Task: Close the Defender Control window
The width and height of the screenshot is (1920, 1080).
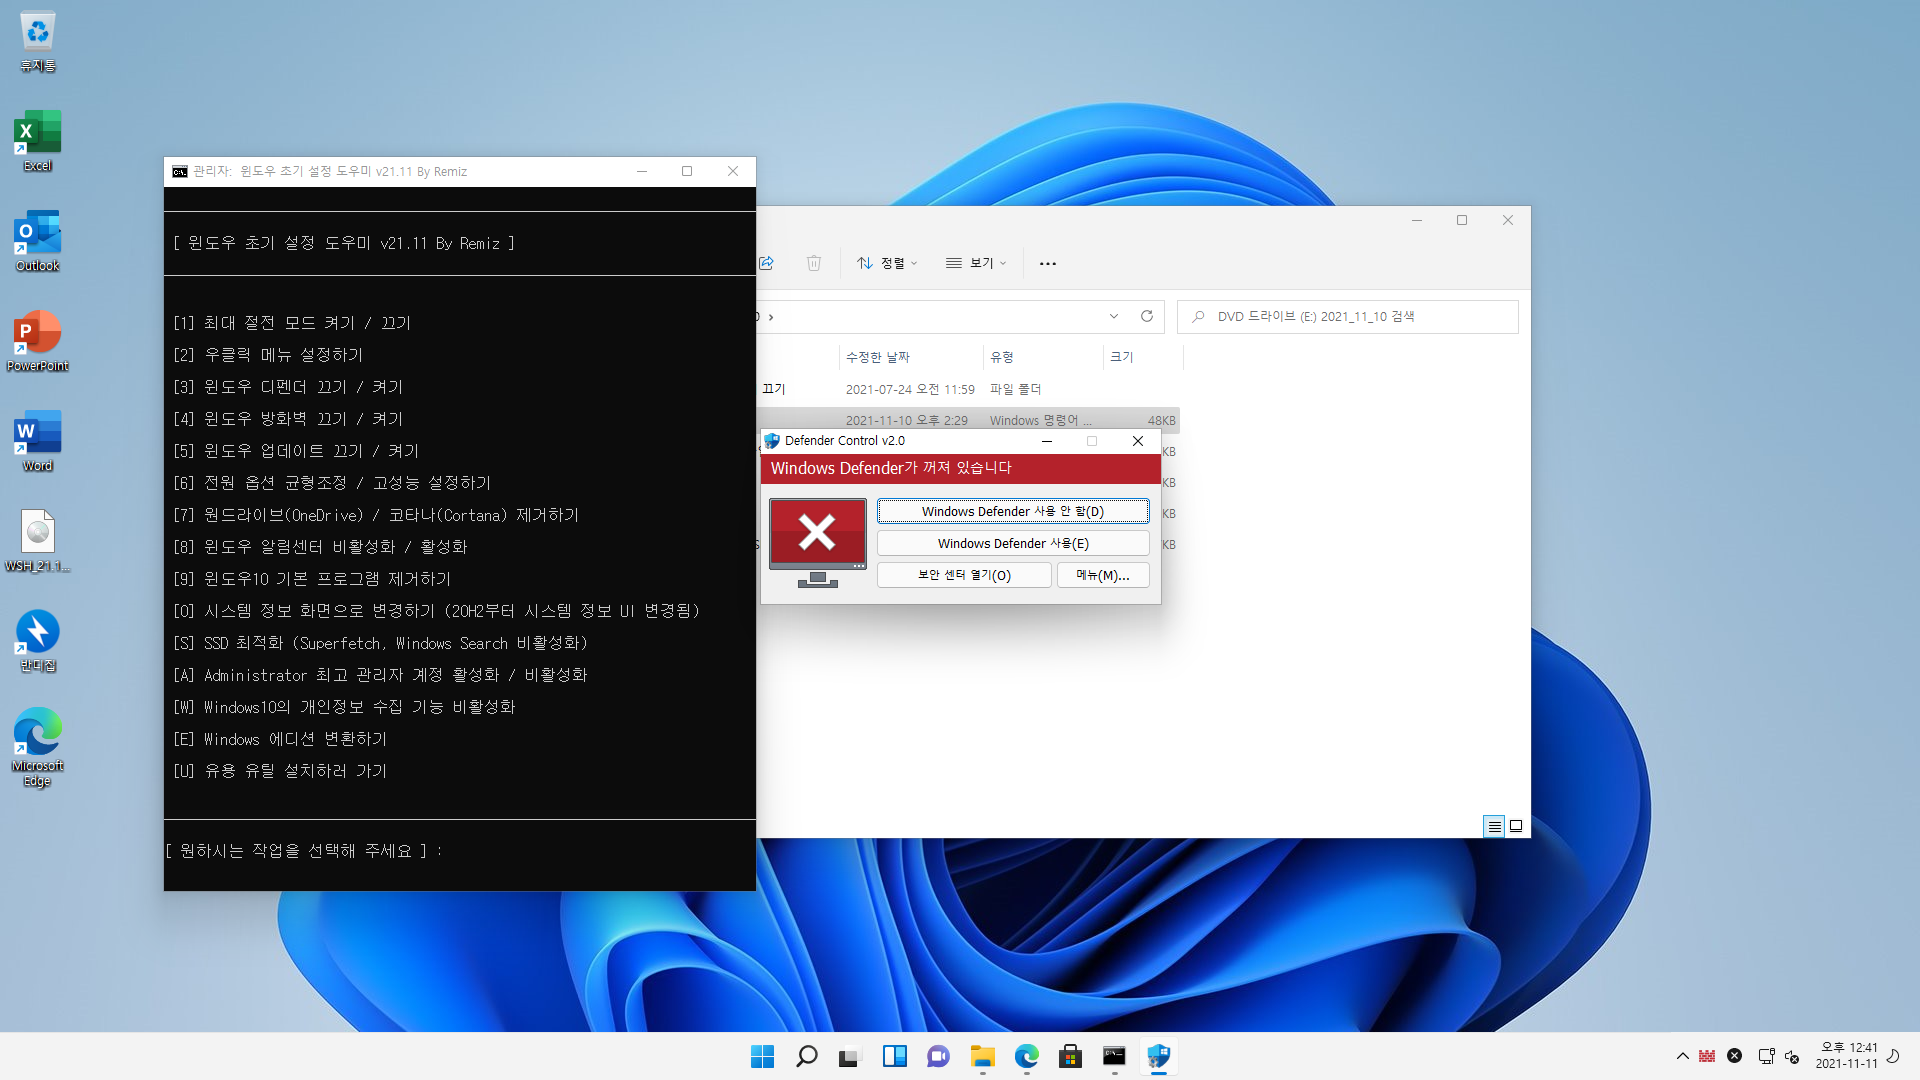Action: click(x=1138, y=441)
